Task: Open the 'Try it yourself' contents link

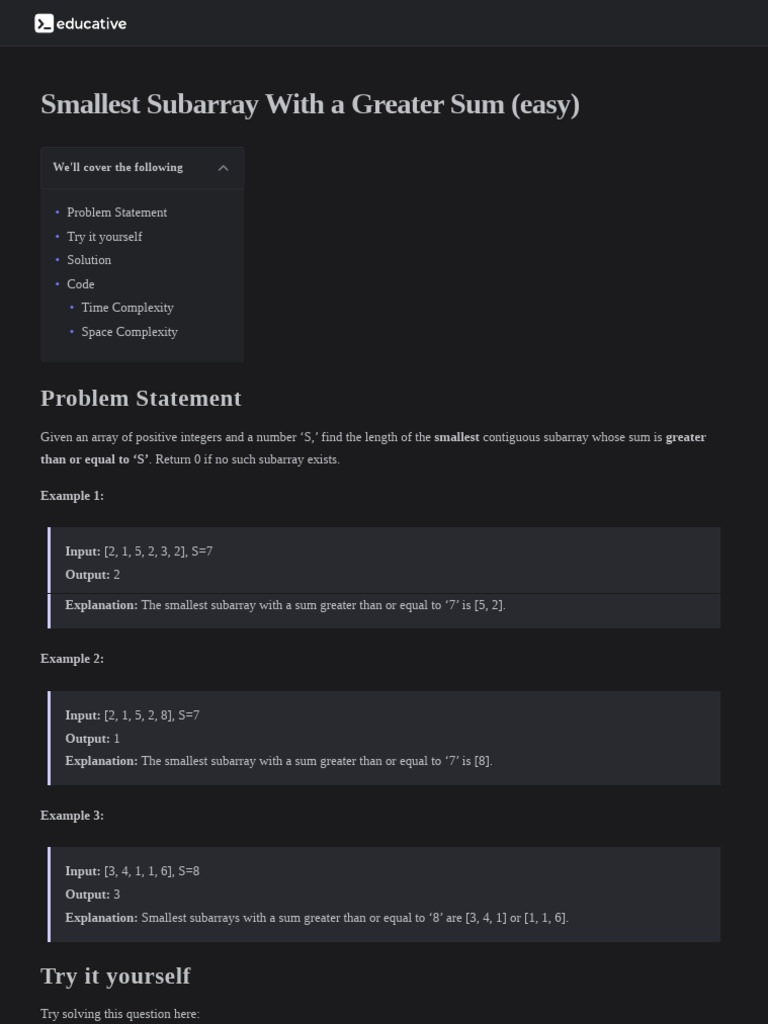Action: click(104, 236)
